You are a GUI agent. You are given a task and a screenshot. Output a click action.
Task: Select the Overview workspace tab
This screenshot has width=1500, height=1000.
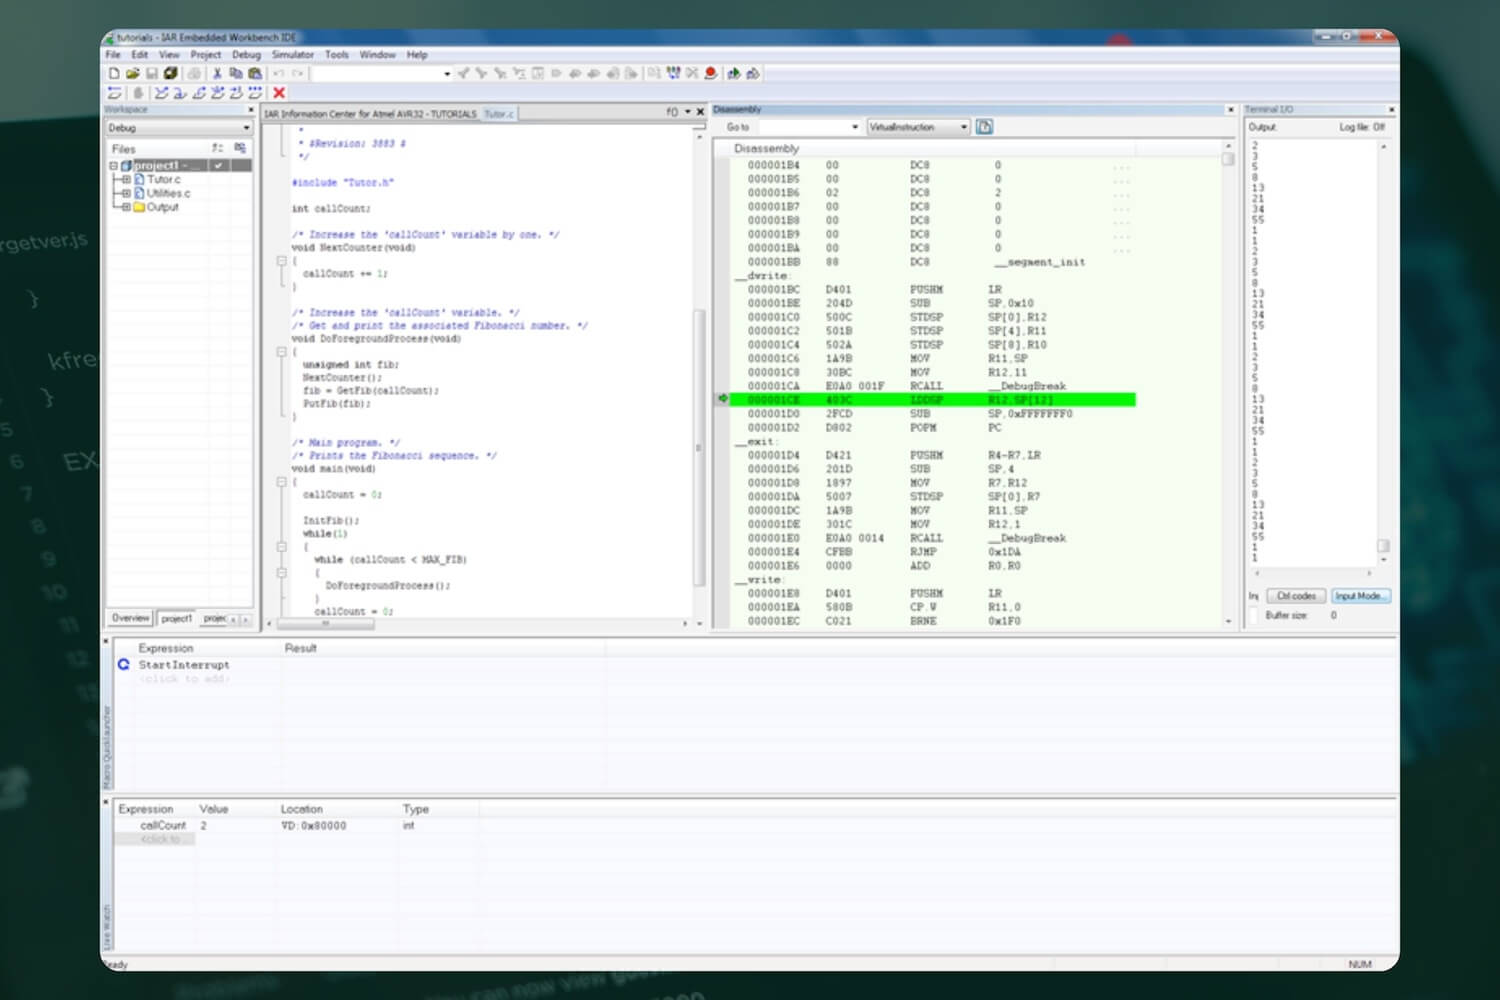130,618
